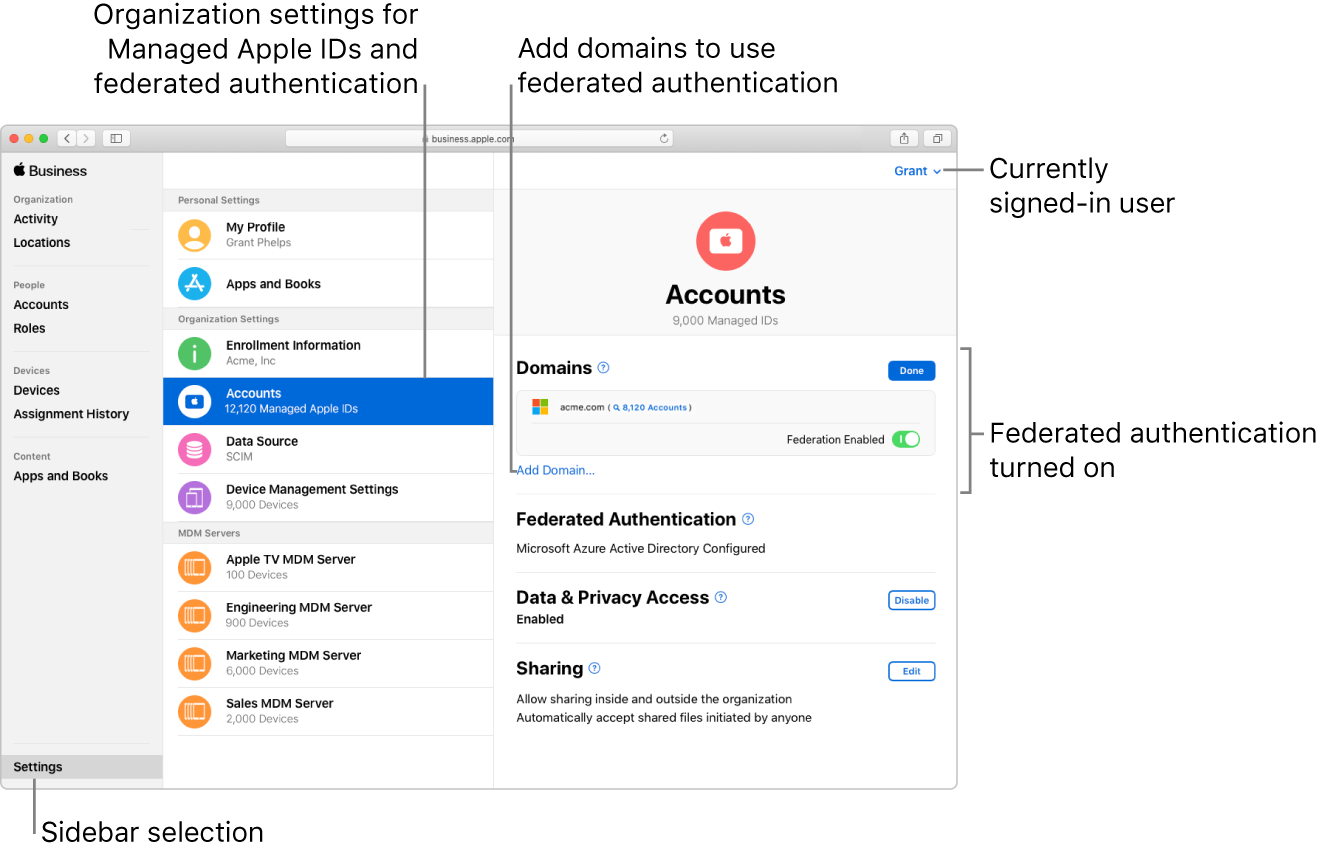Click the Safari share button
1327x854 pixels.
pyautogui.click(x=904, y=139)
